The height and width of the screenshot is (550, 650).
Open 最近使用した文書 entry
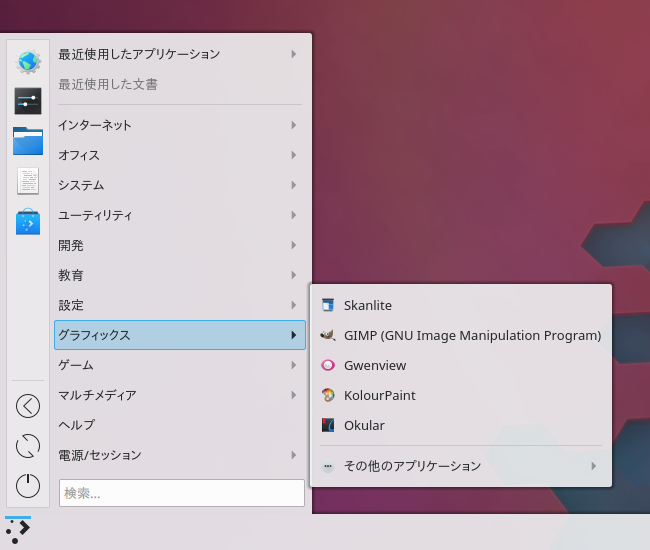pyautogui.click(x=180, y=84)
